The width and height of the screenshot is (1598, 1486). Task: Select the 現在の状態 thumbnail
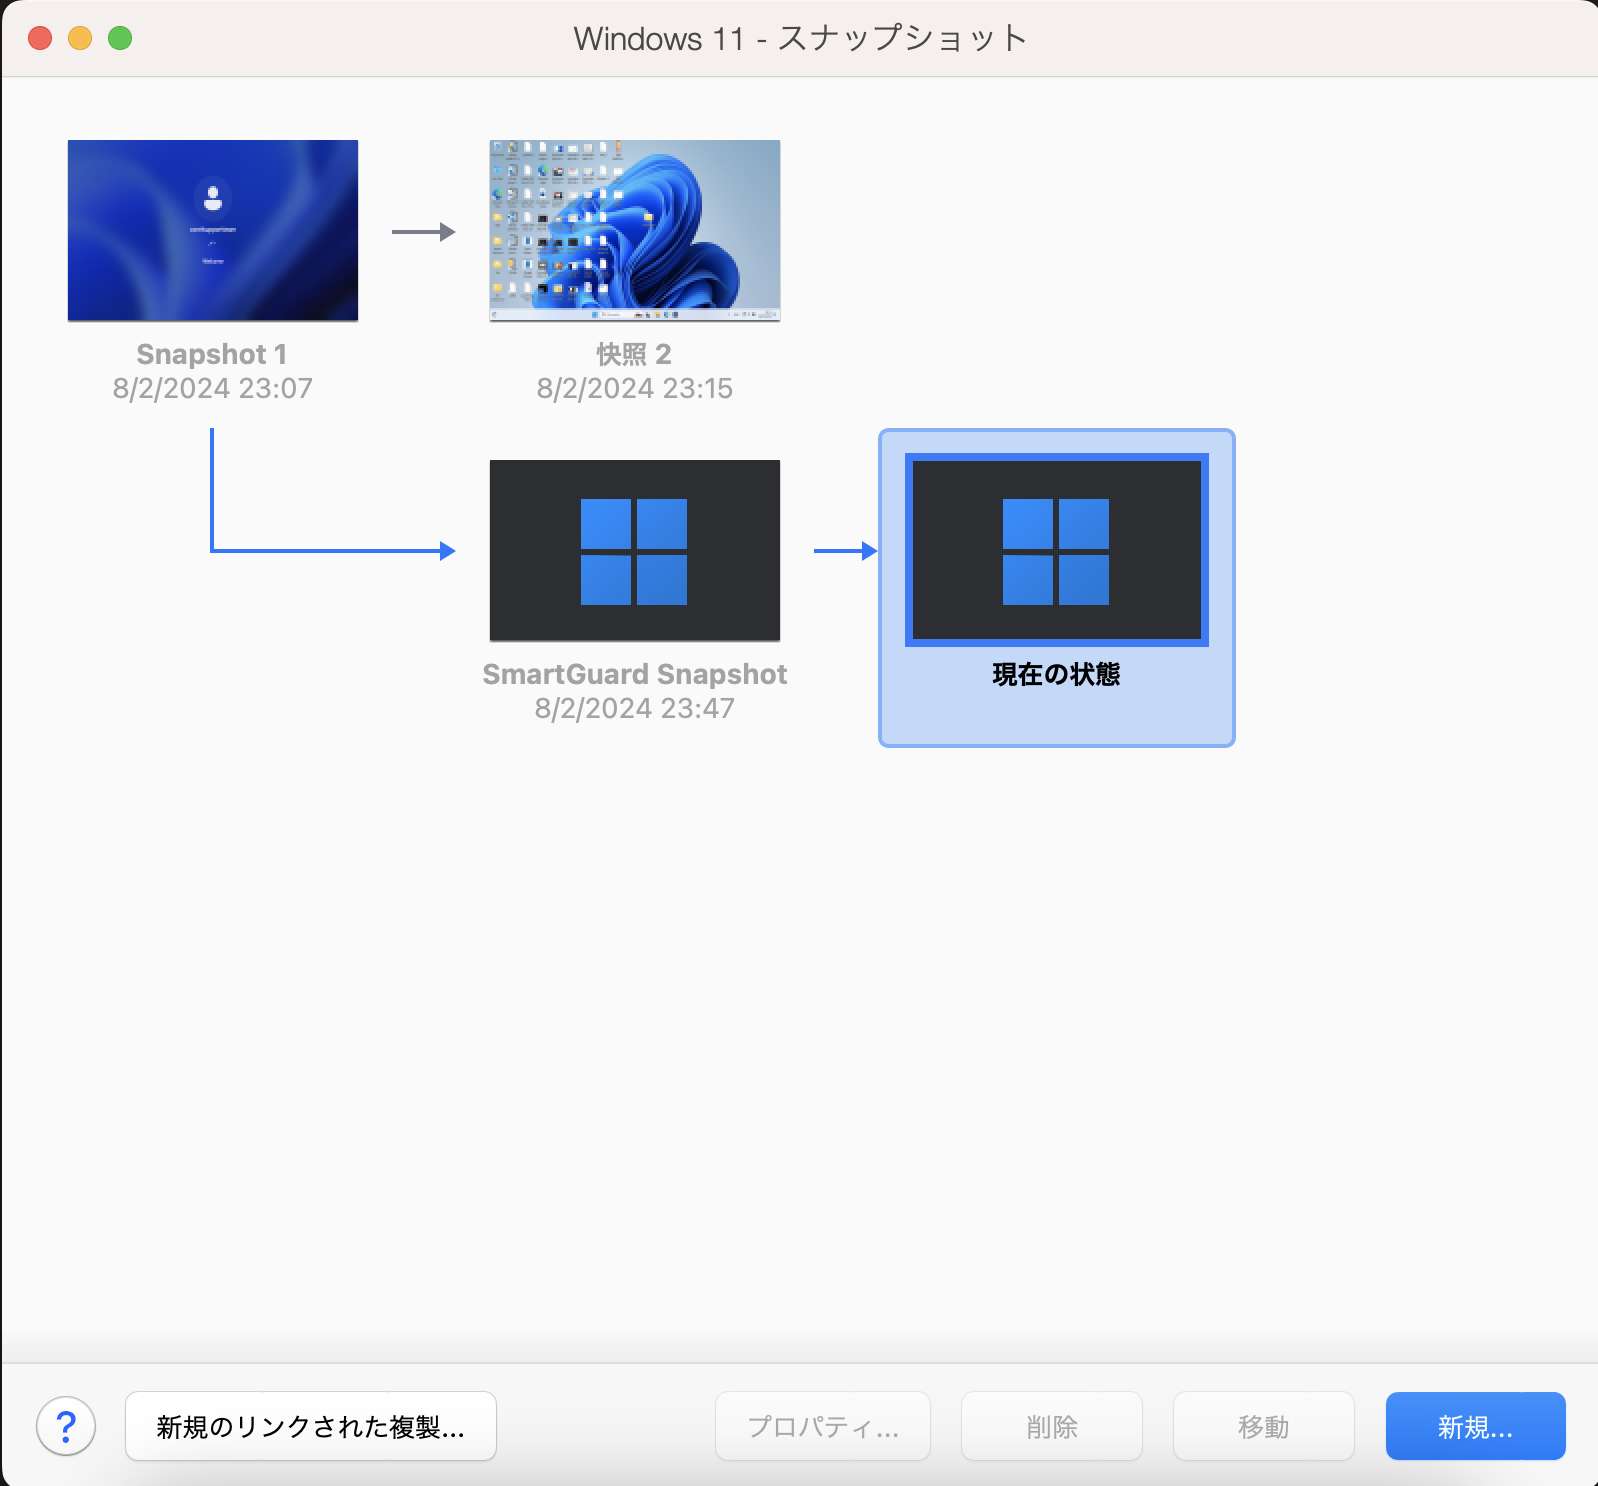click(1056, 550)
